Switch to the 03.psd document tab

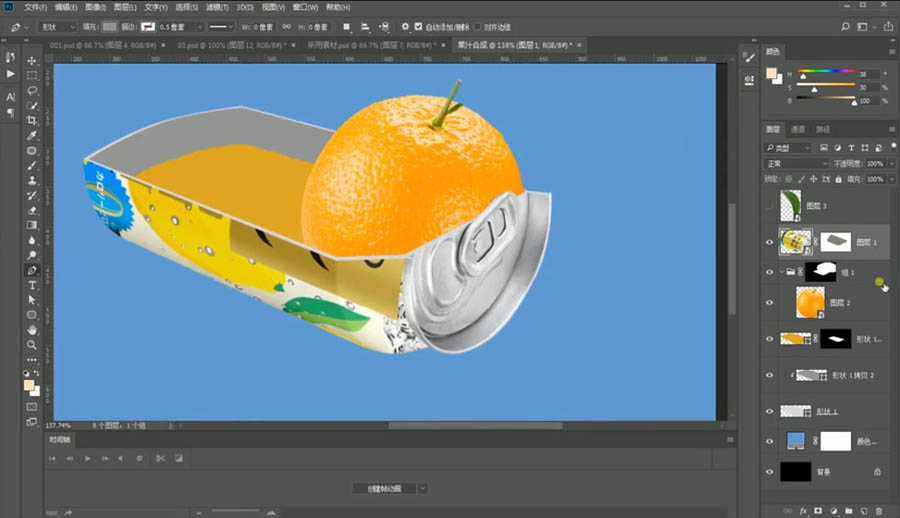click(230, 45)
